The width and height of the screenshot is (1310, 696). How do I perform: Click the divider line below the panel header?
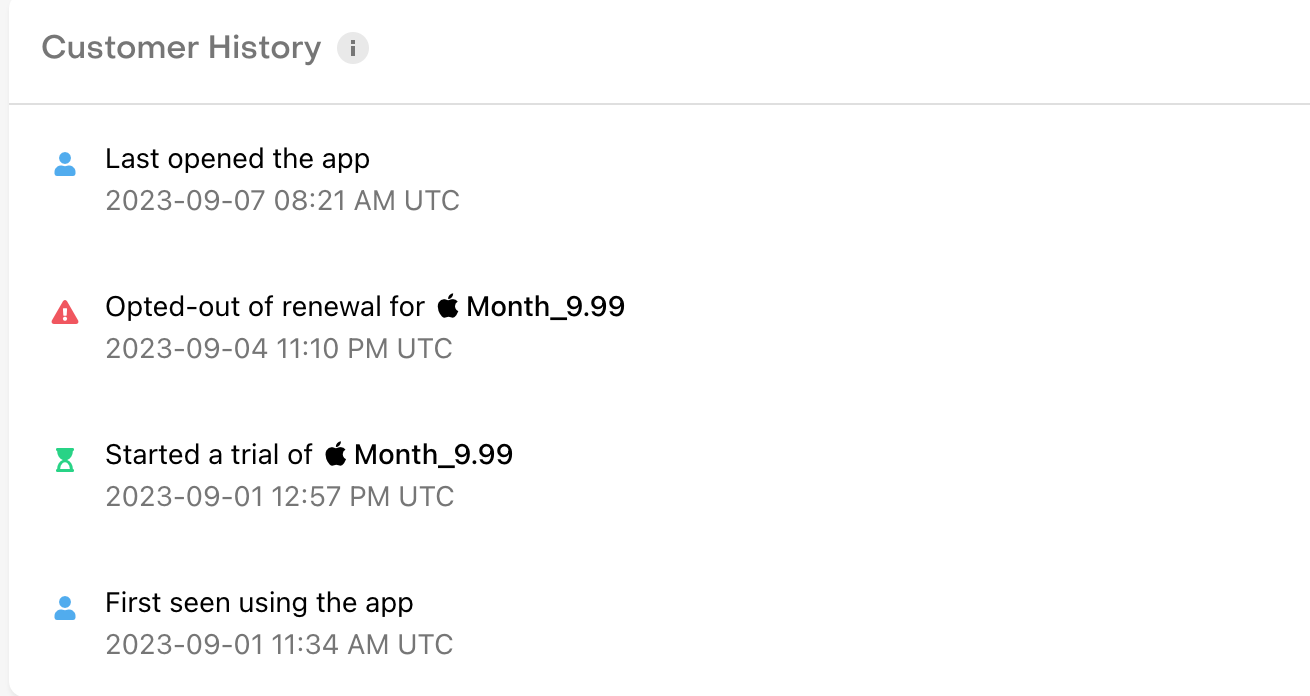[x=660, y=104]
